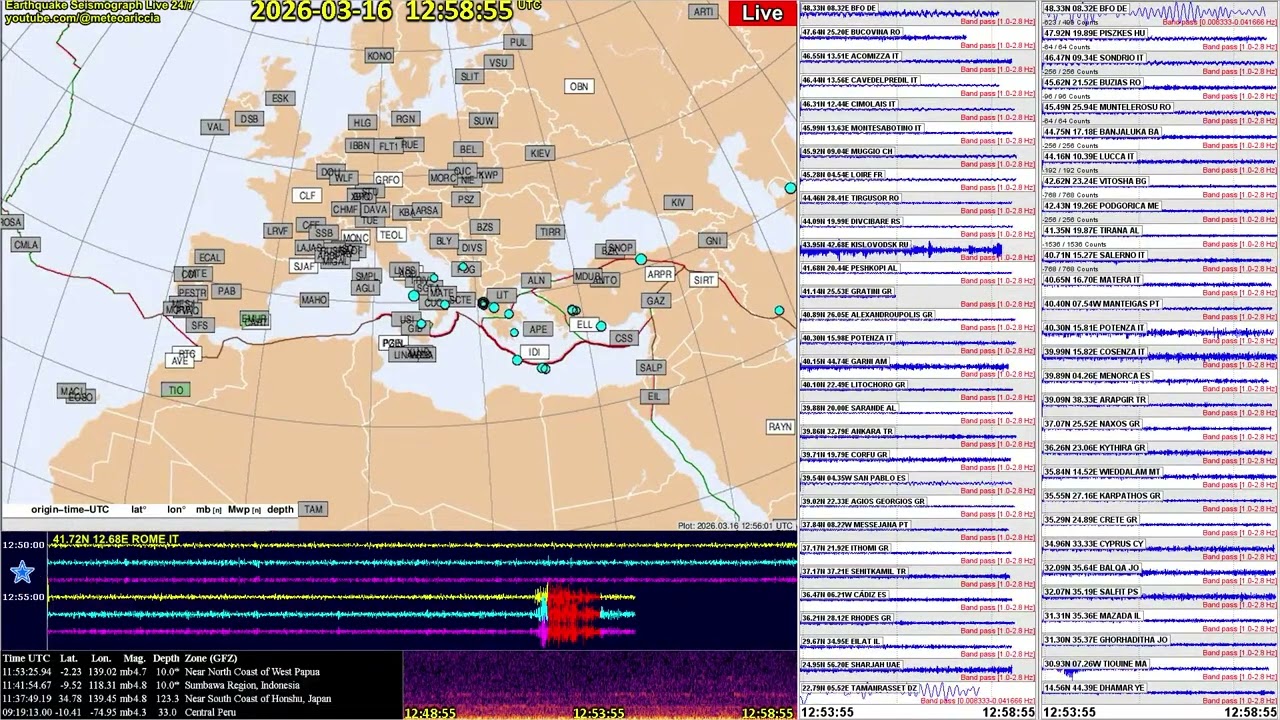The image size is (1280, 720).
Task: Select the TEOL station label
Action: (391, 235)
